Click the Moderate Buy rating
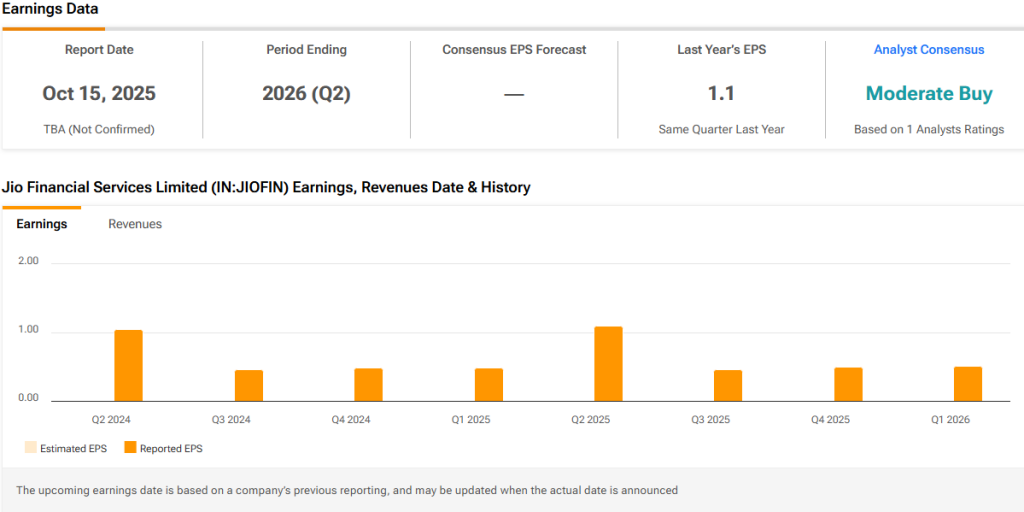 pyautogui.click(x=929, y=93)
